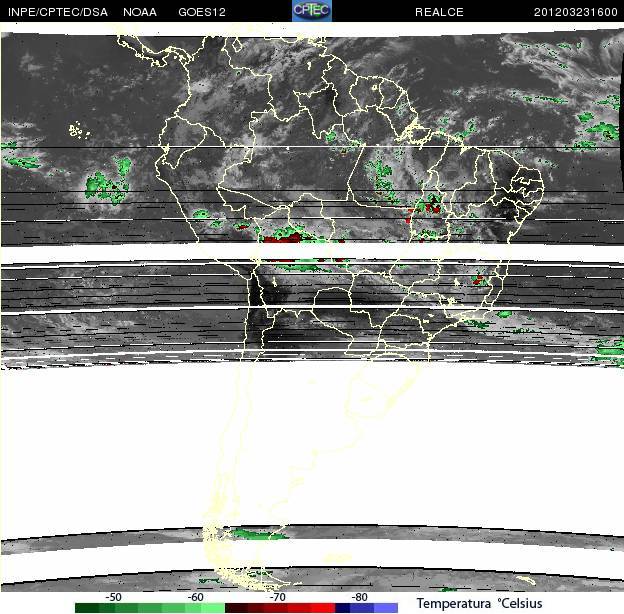Click the CPTEC logo in header

pyautogui.click(x=312, y=11)
